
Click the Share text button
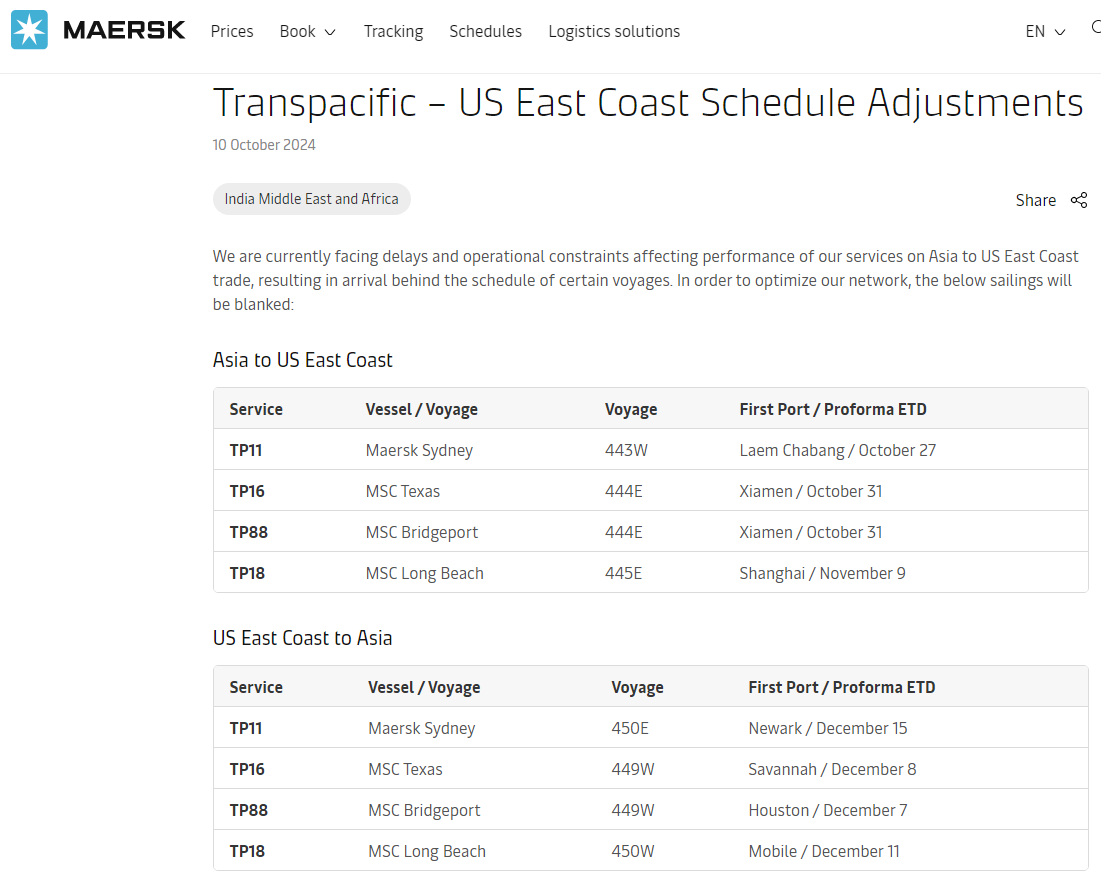pos(1035,200)
